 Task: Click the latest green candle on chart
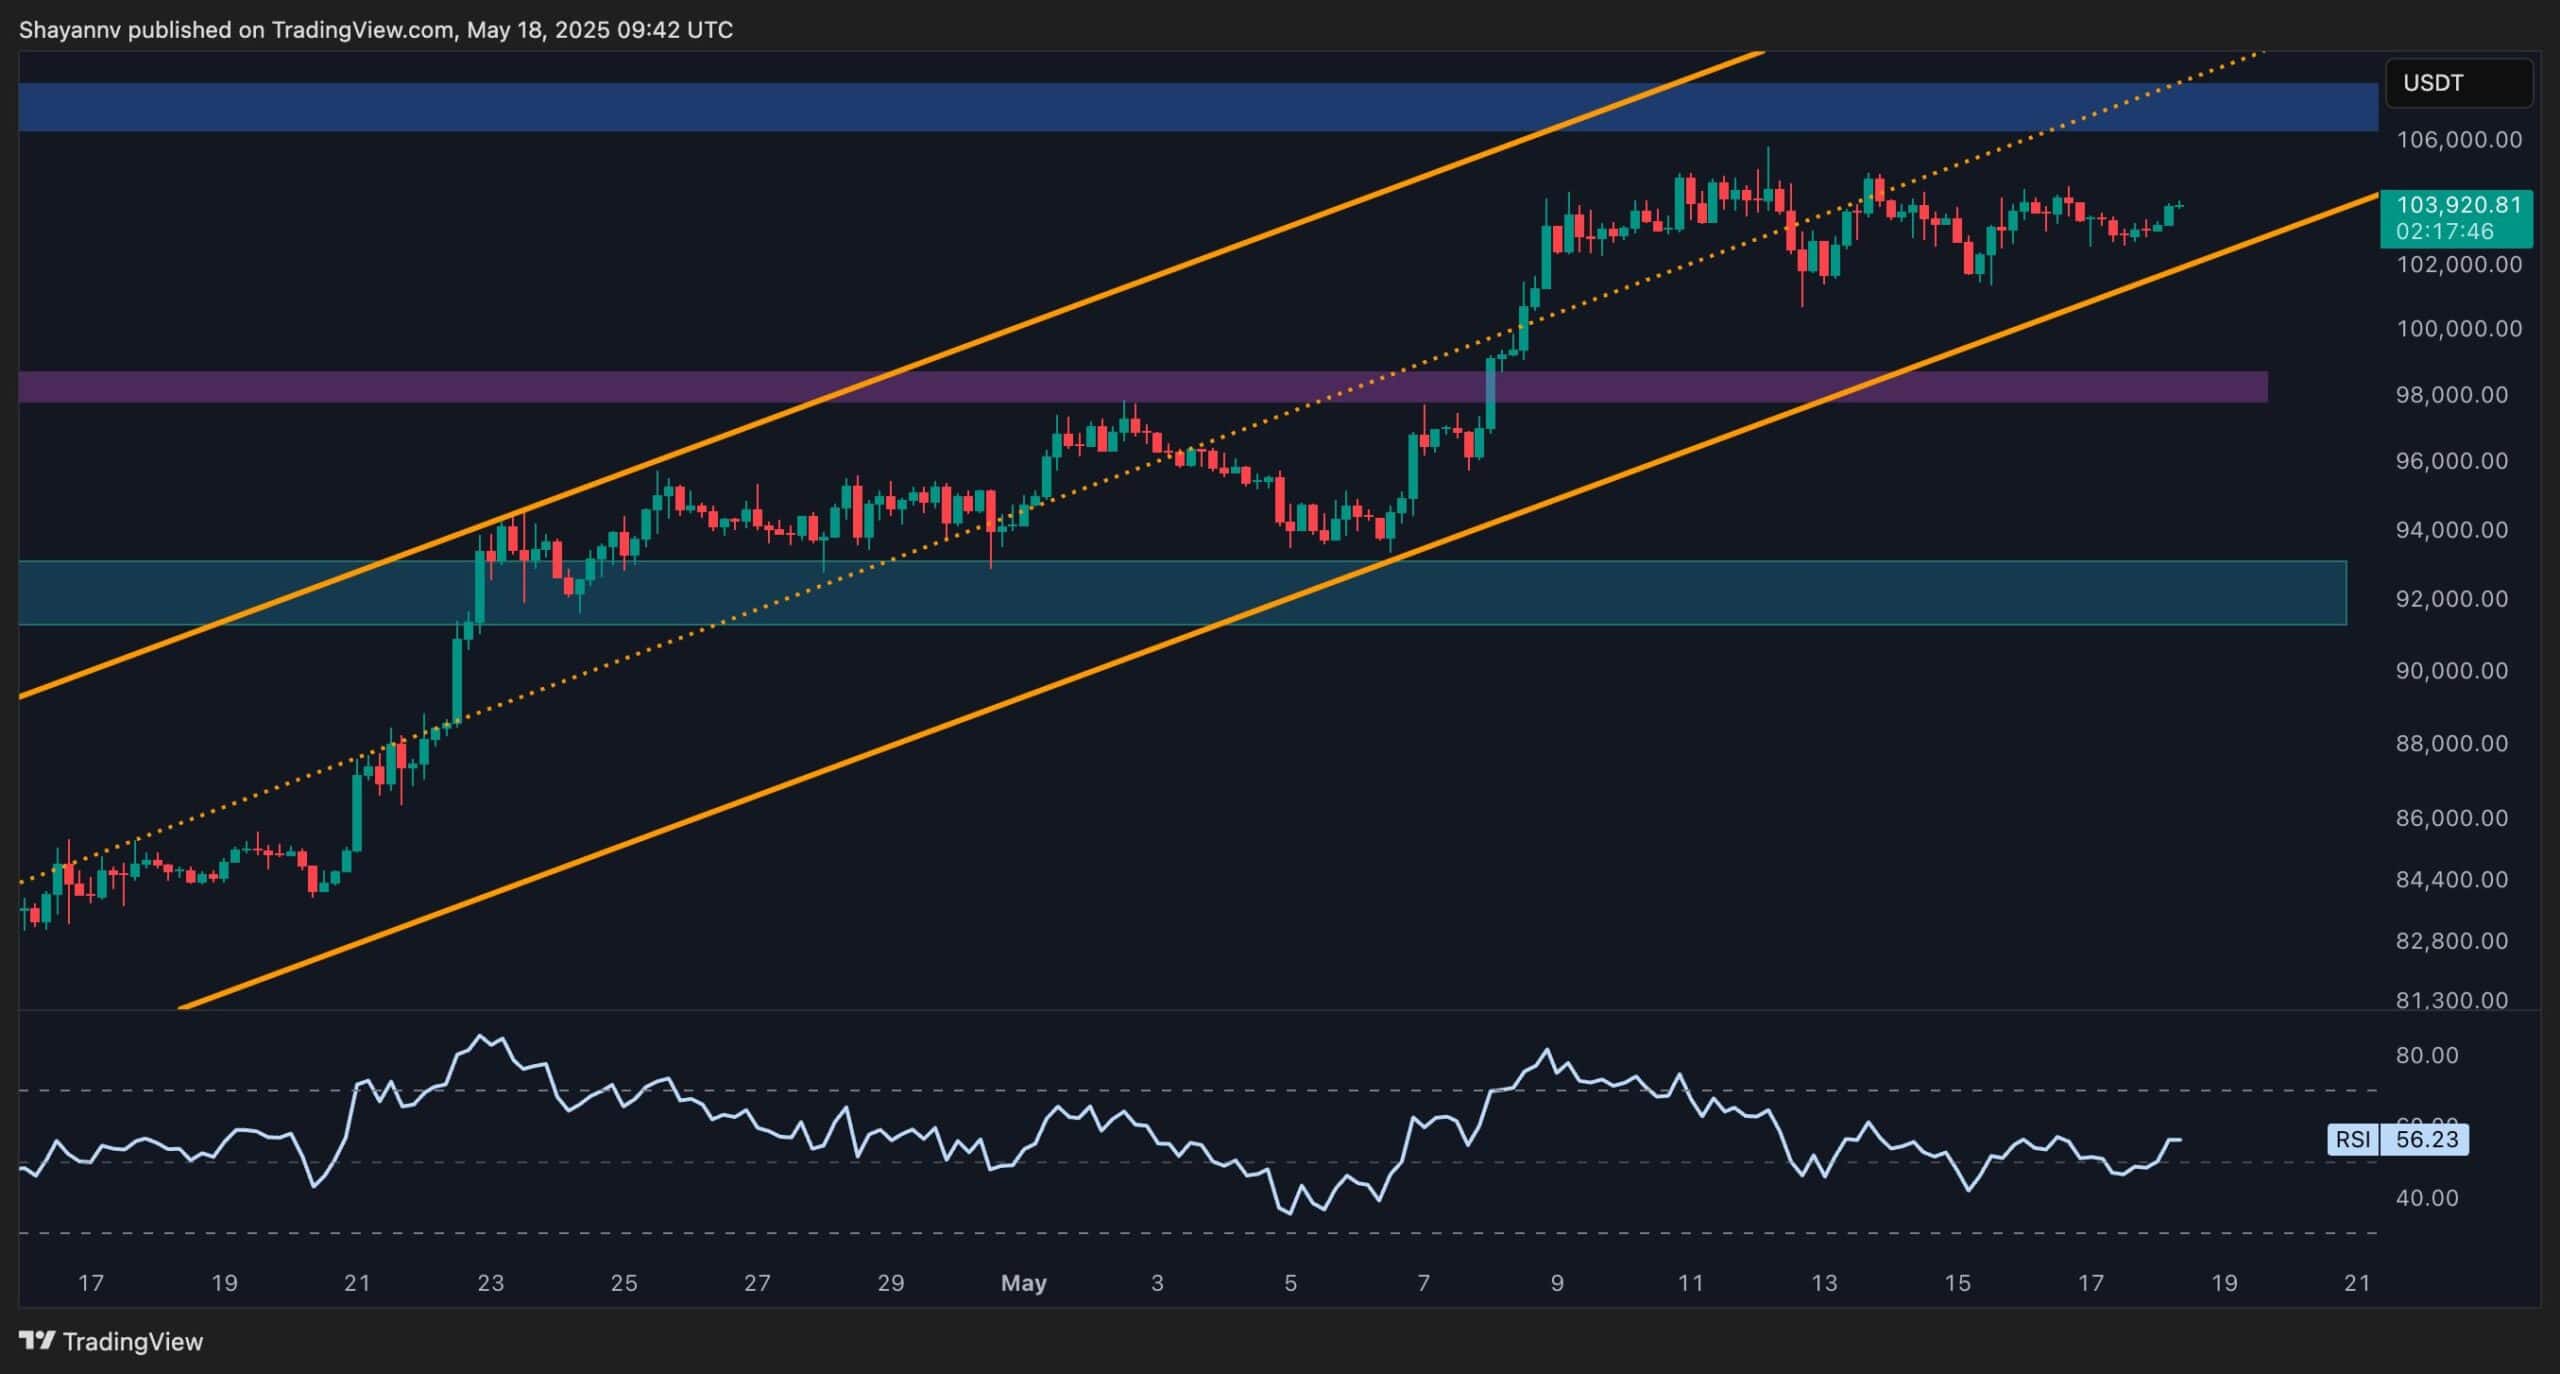pyautogui.click(x=2169, y=214)
